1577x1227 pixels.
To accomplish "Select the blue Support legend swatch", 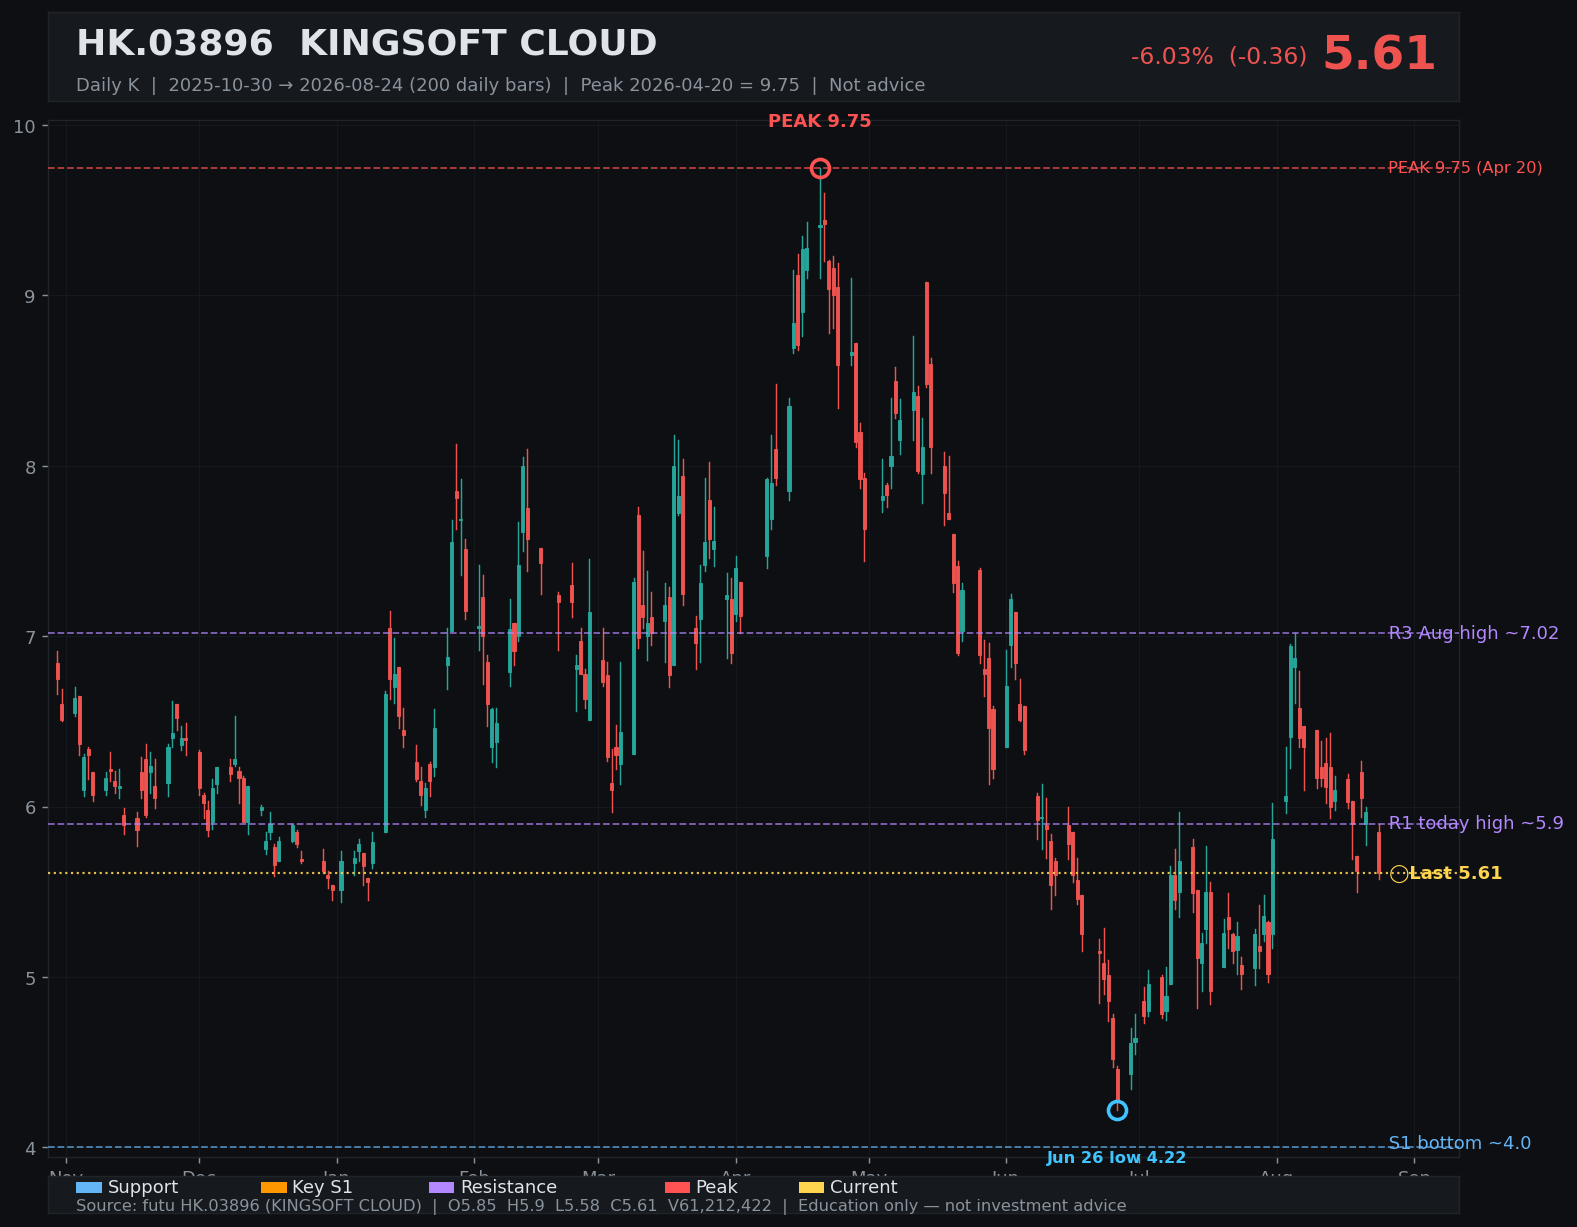I will 89,1188.
